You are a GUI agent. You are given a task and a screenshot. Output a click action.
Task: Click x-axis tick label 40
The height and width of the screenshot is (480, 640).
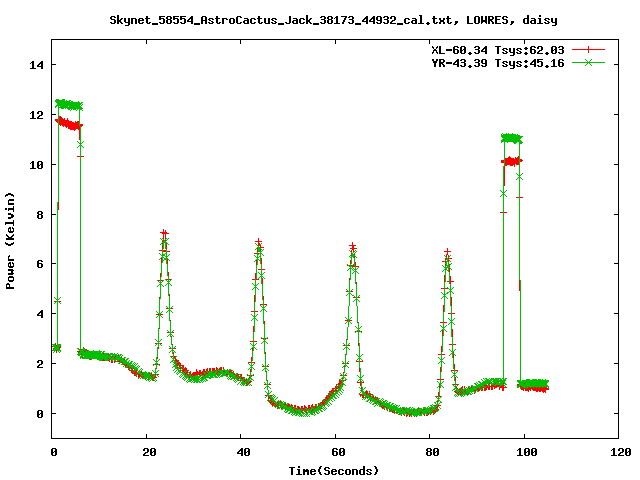[244, 452]
